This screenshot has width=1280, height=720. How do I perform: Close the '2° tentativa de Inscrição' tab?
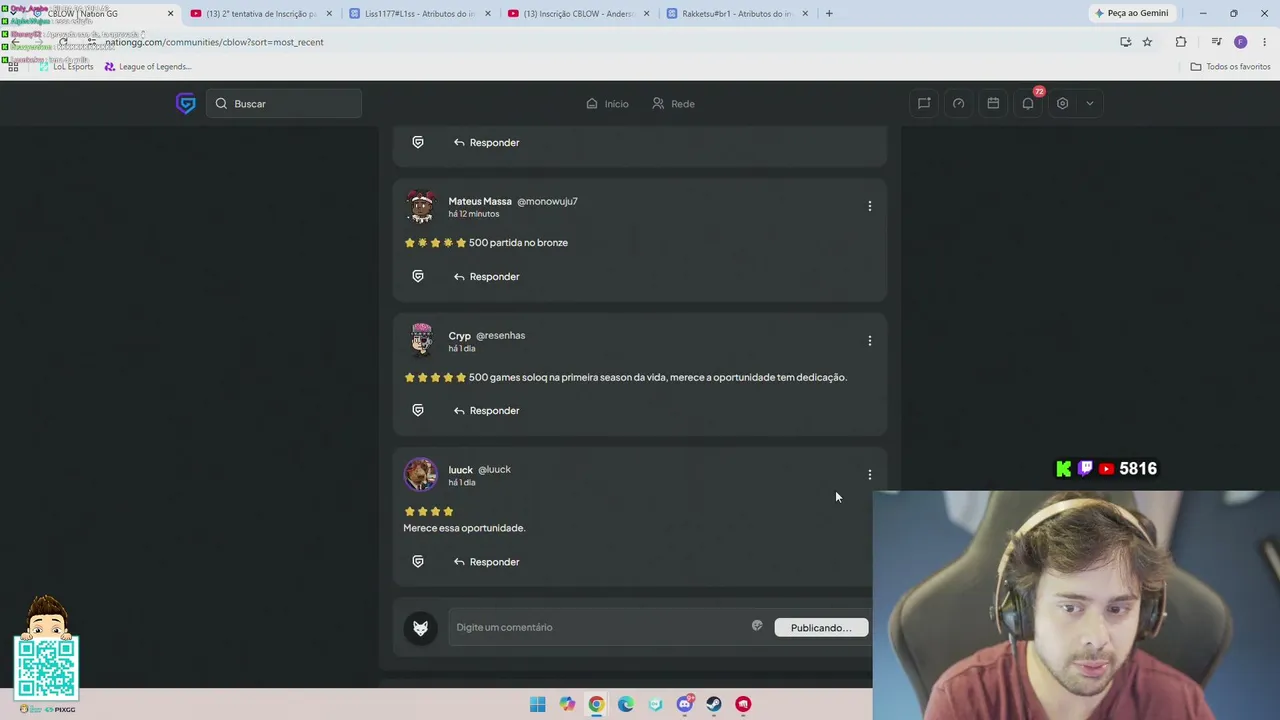click(329, 14)
